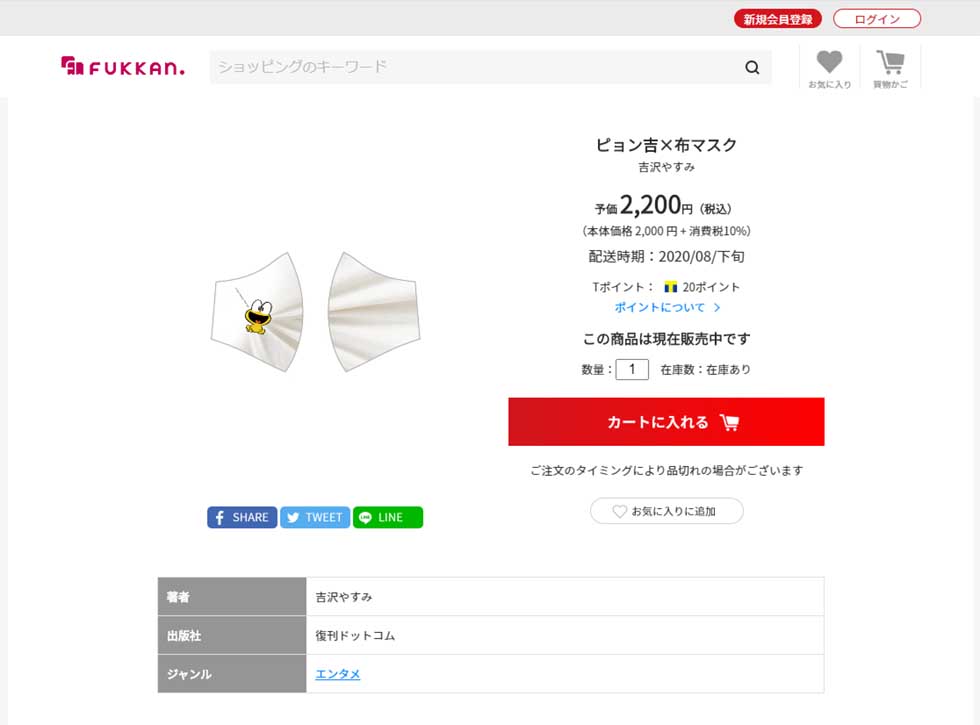Click the magnifier search icon
This screenshot has height=725, width=980.
(x=752, y=68)
